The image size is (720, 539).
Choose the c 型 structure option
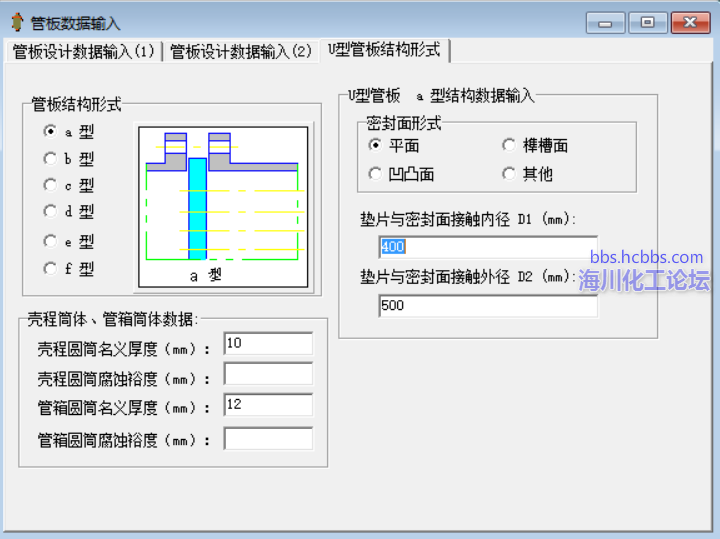(x=68, y=185)
